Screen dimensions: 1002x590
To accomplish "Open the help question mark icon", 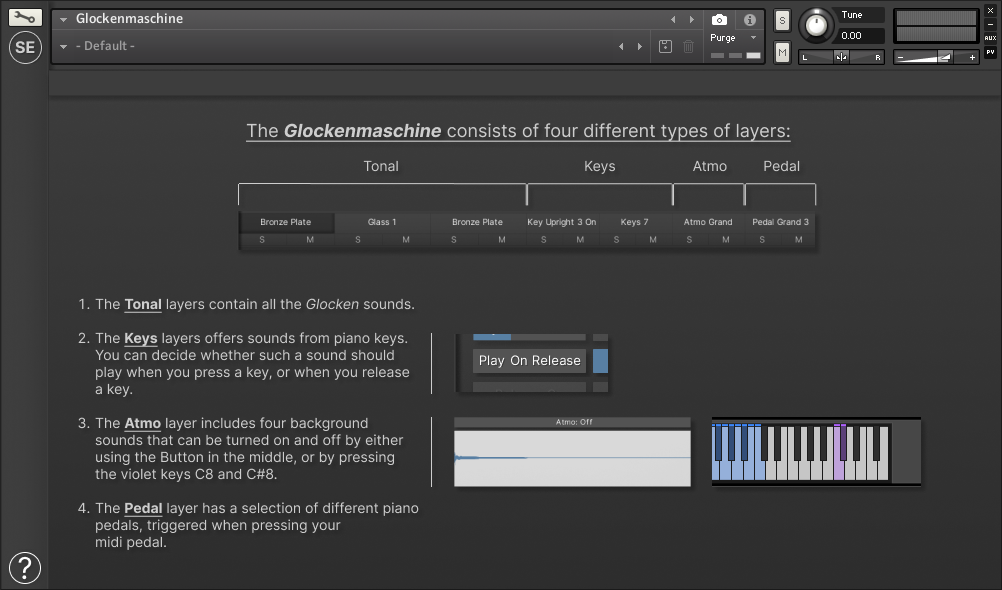I will click(25, 567).
